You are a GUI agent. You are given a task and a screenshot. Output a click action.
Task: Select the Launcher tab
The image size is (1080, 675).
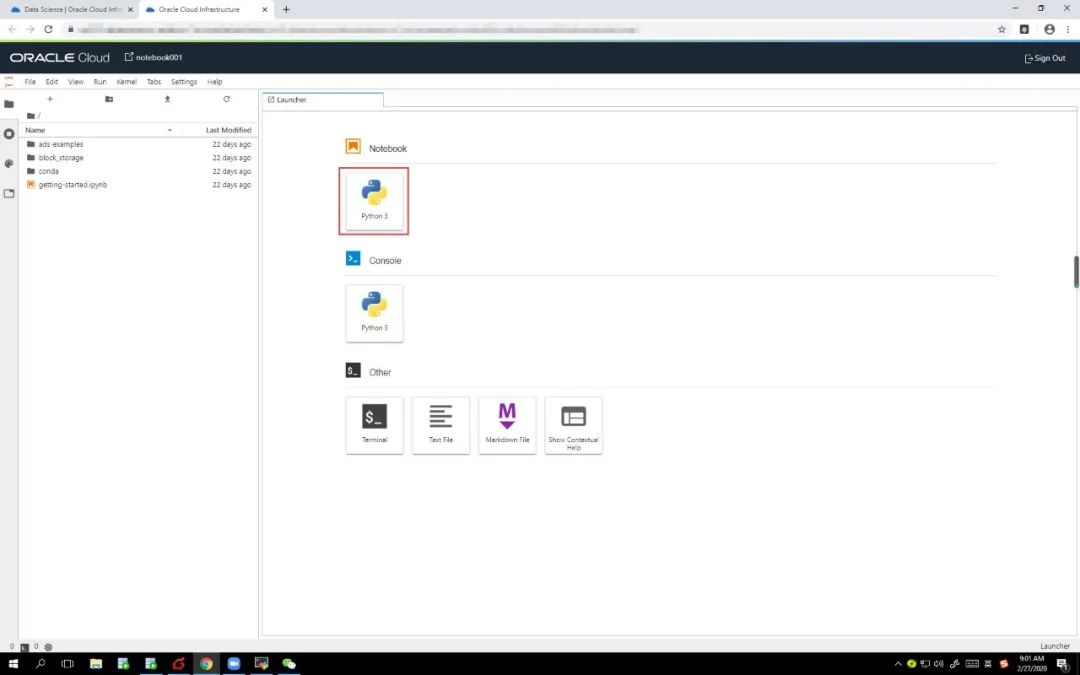322,100
